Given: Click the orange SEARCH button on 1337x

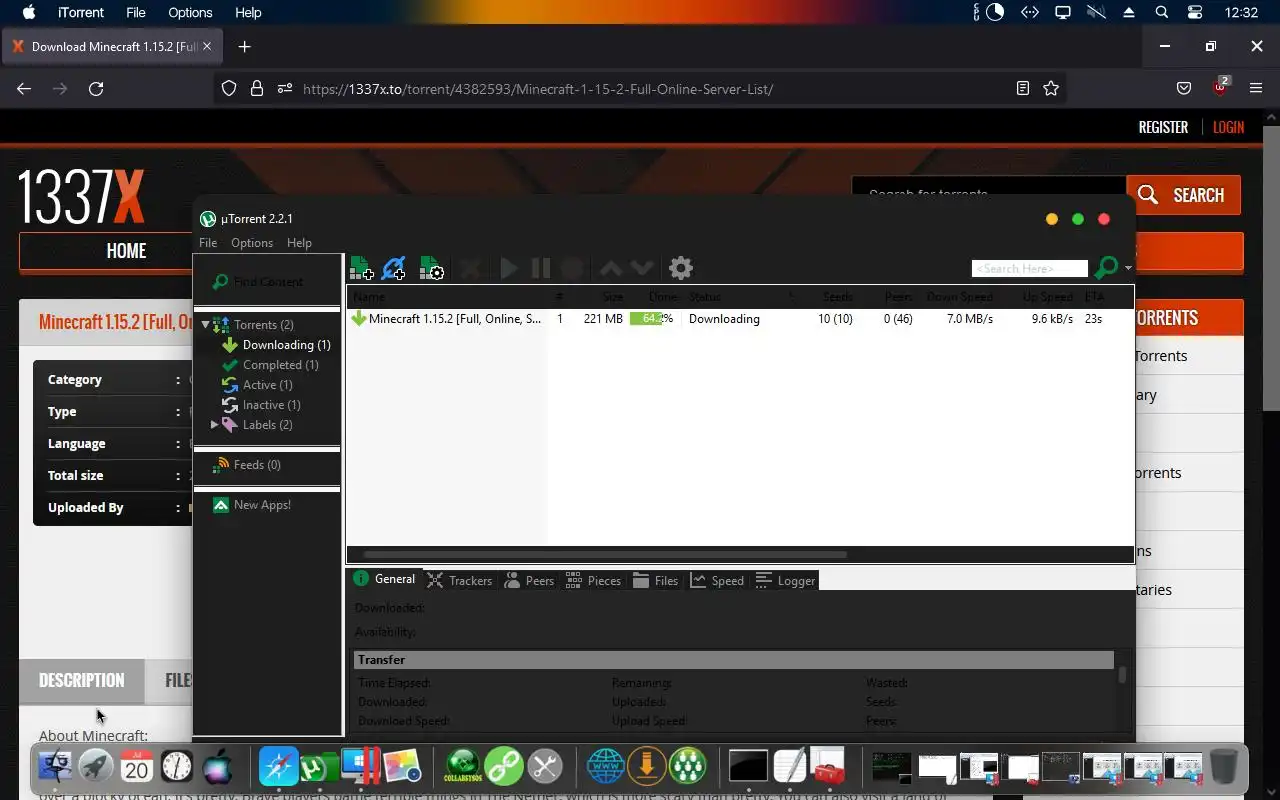Looking at the screenshot, I should 1183,195.
